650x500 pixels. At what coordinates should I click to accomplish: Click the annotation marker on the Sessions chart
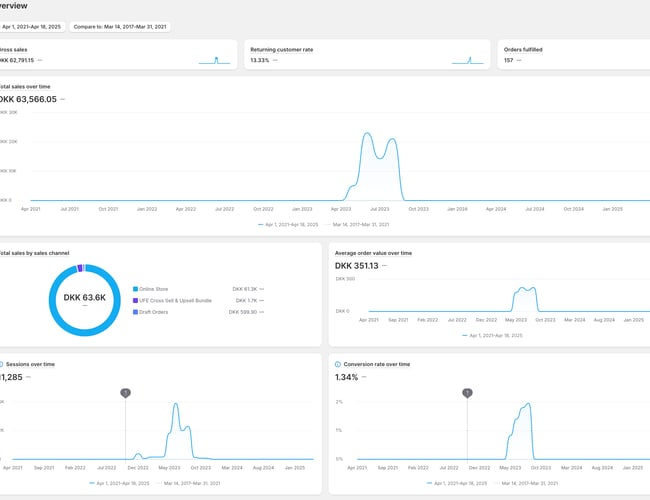click(x=125, y=393)
